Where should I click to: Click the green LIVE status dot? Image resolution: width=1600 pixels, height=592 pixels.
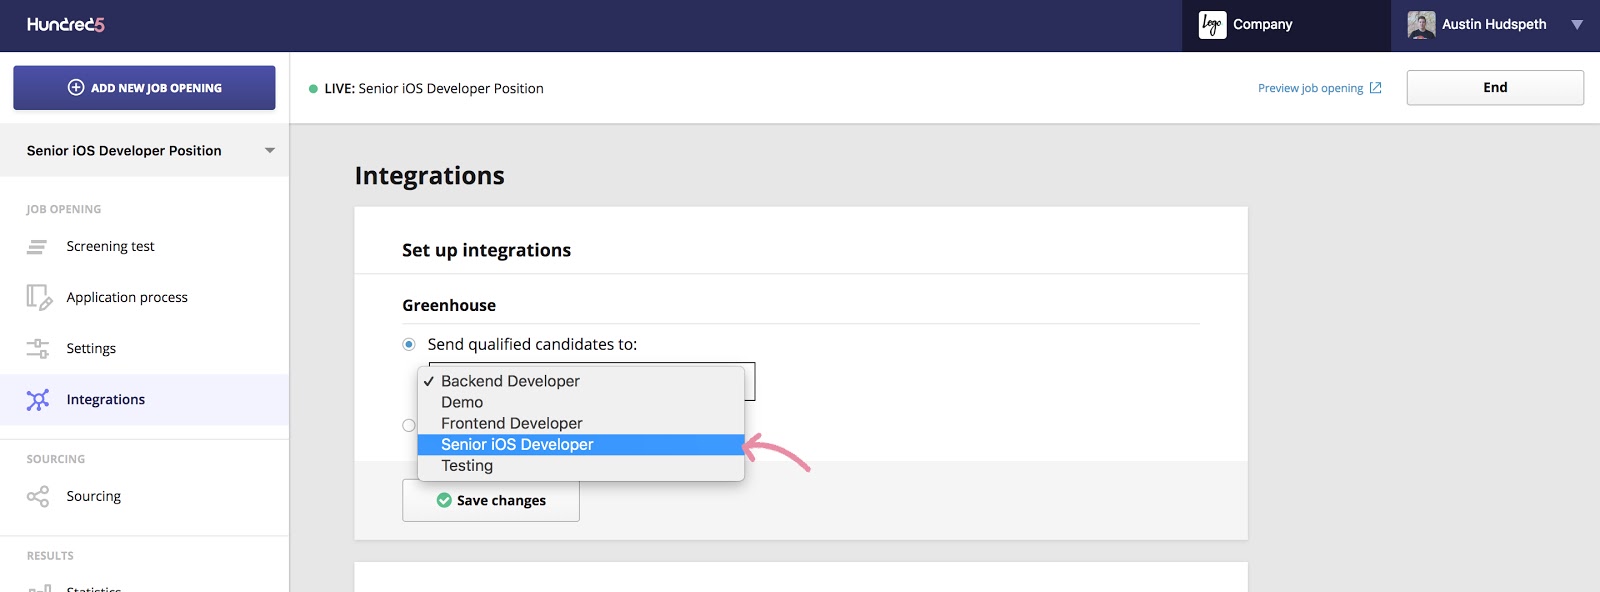pos(313,89)
